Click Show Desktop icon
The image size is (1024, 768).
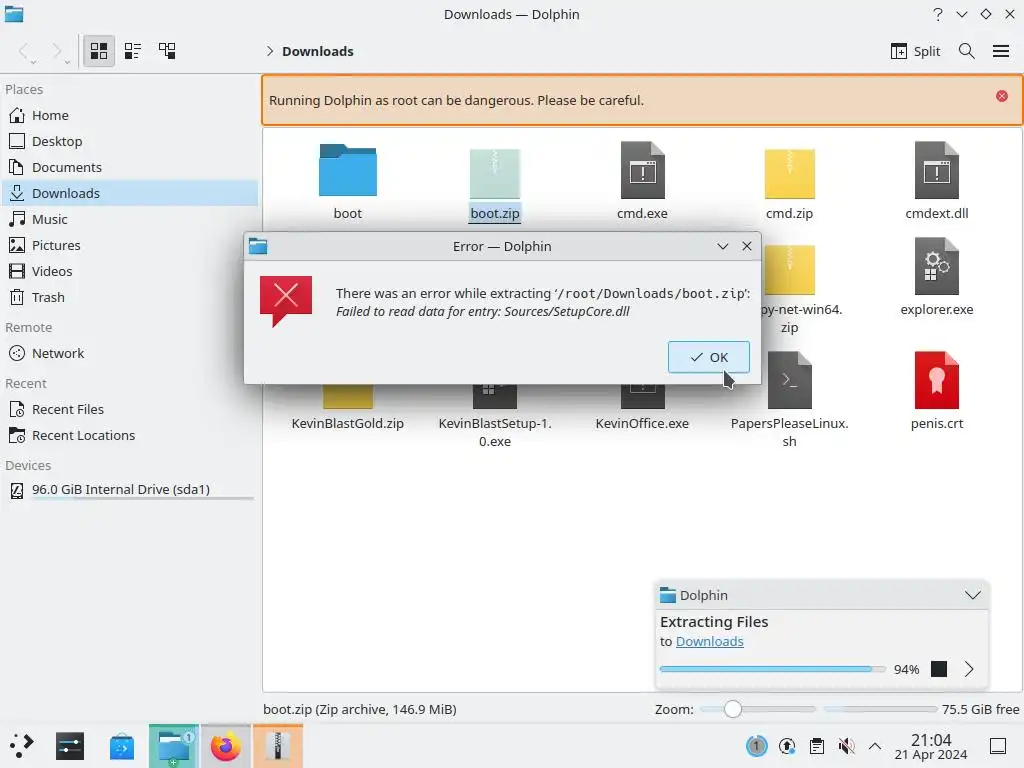pyautogui.click(x=998, y=746)
